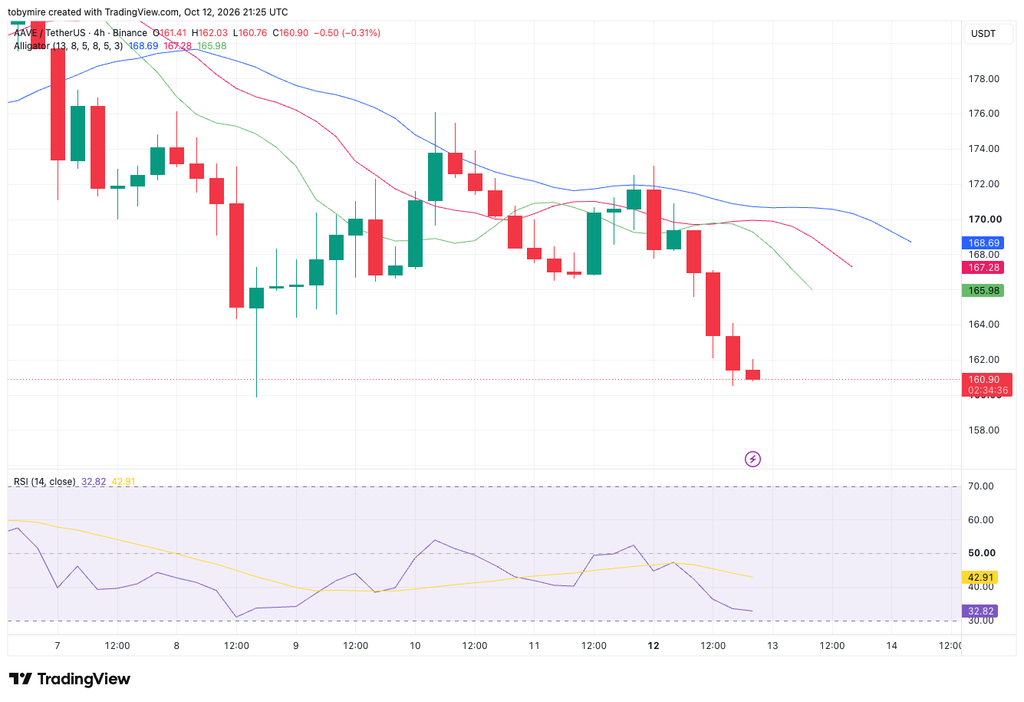
Task: Click the yellow 42.91 RSI average label
Action: click(x=980, y=577)
